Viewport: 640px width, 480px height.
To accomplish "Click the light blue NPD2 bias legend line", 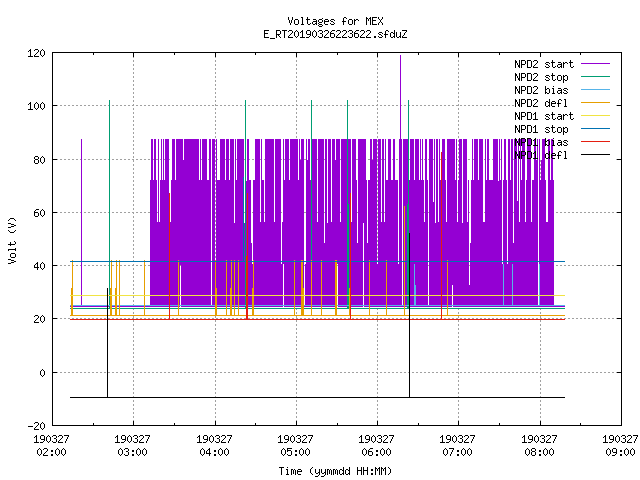I will click(595, 89).
